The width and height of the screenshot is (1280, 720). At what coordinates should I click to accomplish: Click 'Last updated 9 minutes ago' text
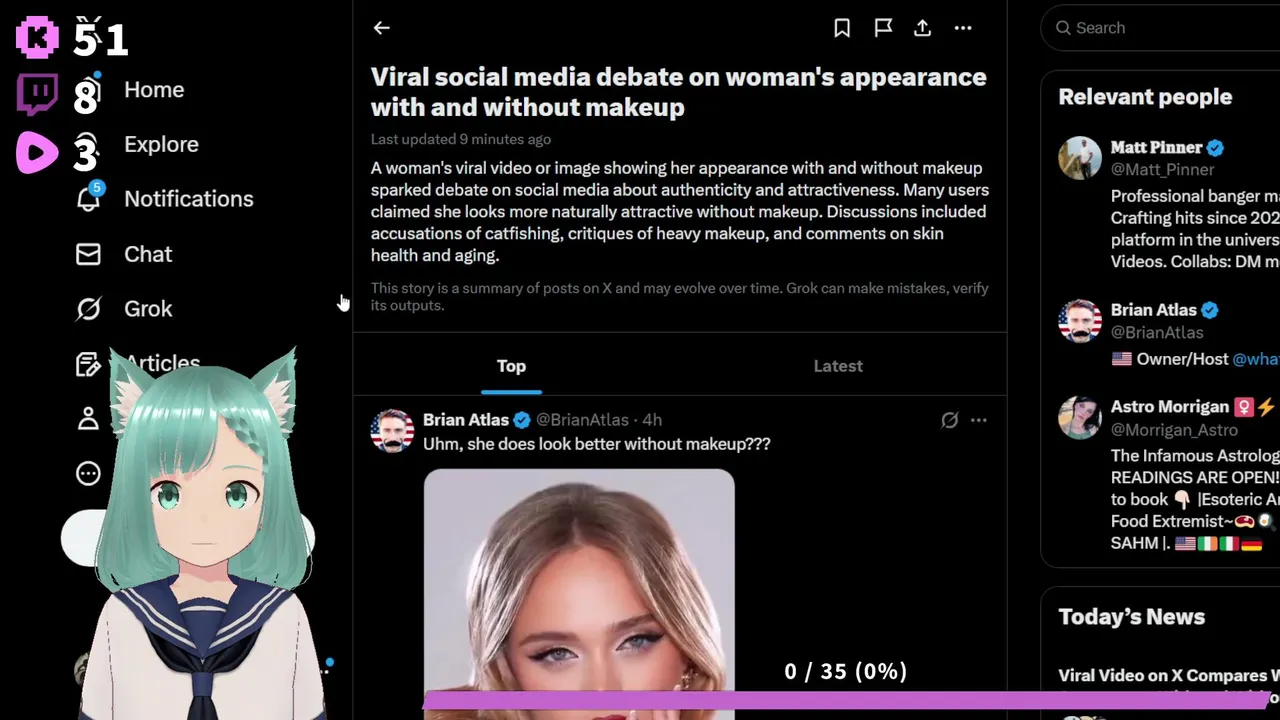[x=461, y=139]
